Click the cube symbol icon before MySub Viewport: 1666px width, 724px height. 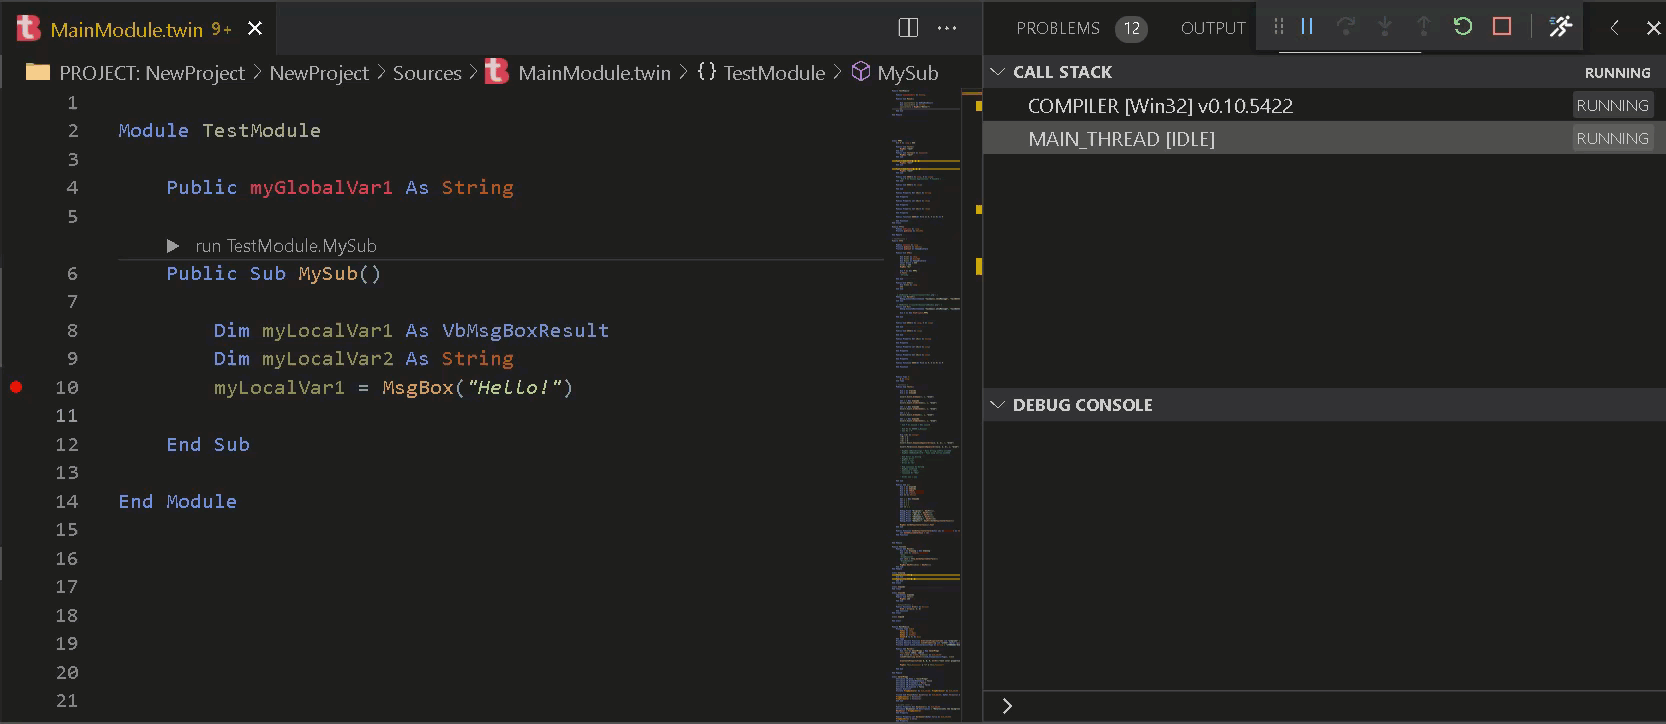coord(861,72)
